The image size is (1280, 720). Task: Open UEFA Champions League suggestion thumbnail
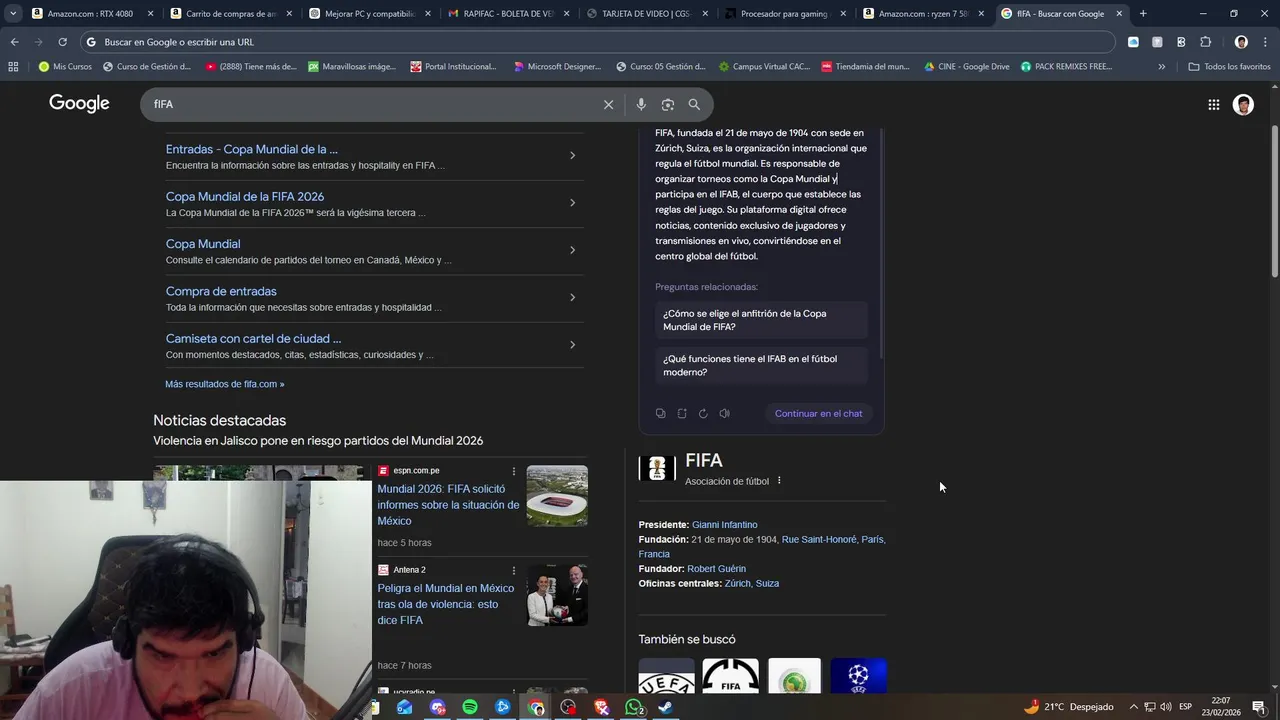click(858, 676)
